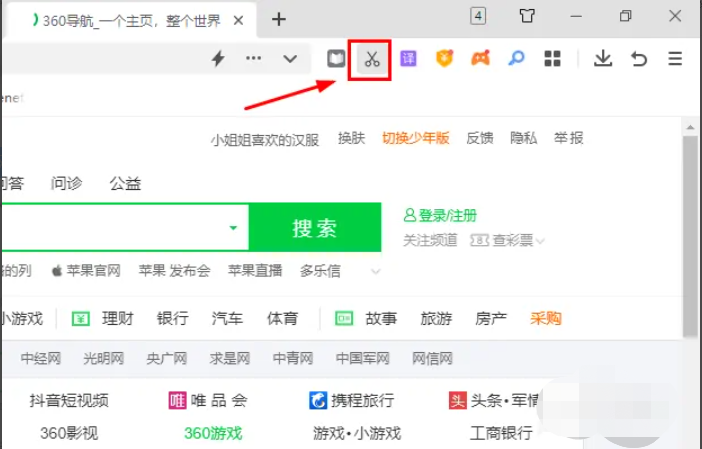Open a new tab with plus button
Screen dimensions: 702x449
click(x=279, y=18)
